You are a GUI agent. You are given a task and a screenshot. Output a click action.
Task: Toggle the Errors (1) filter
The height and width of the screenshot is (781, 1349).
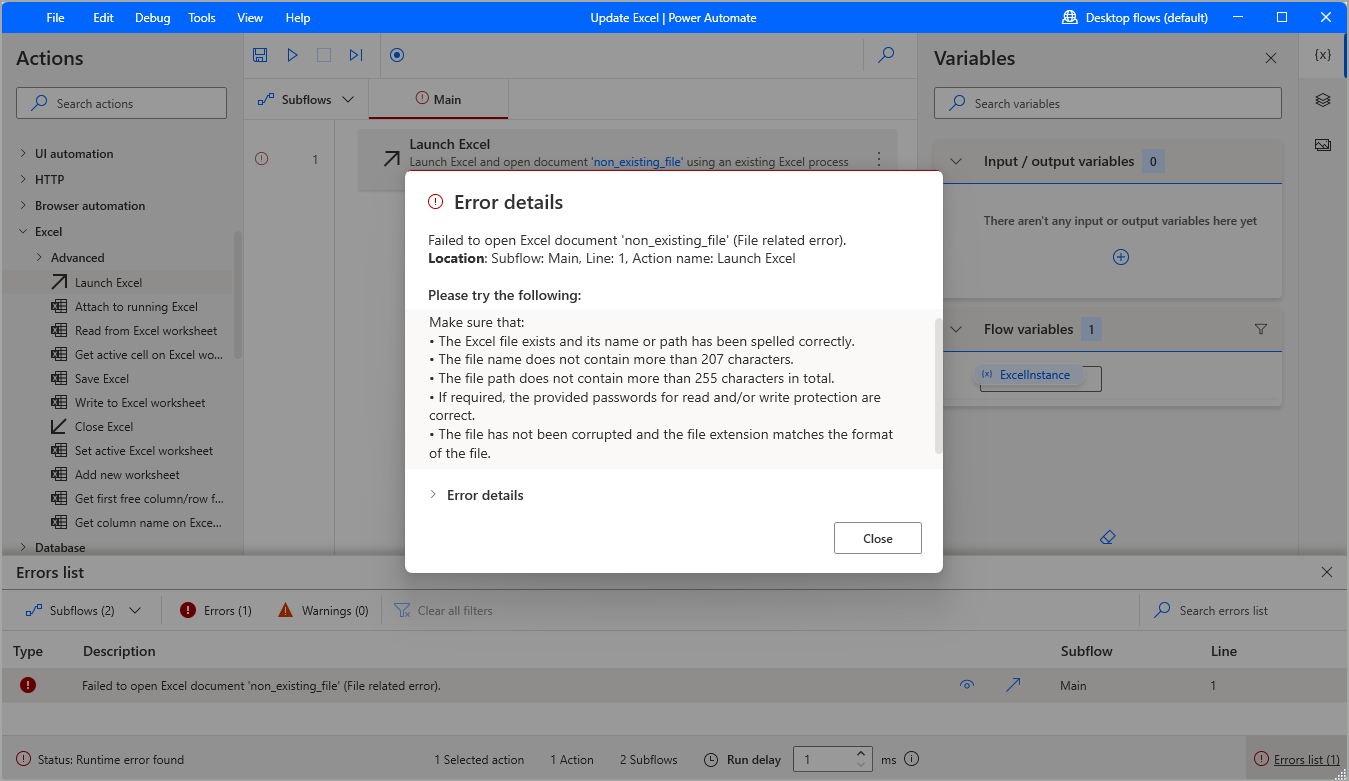pyautogui.click(x=215, y=610)
